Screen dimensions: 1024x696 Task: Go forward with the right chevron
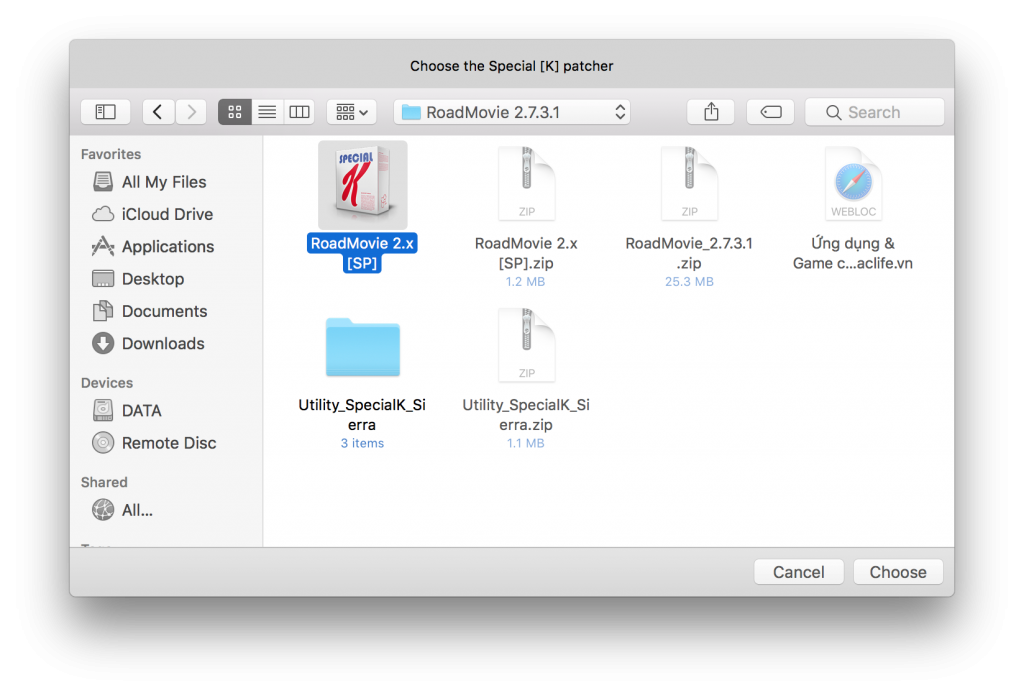[191, 112]
